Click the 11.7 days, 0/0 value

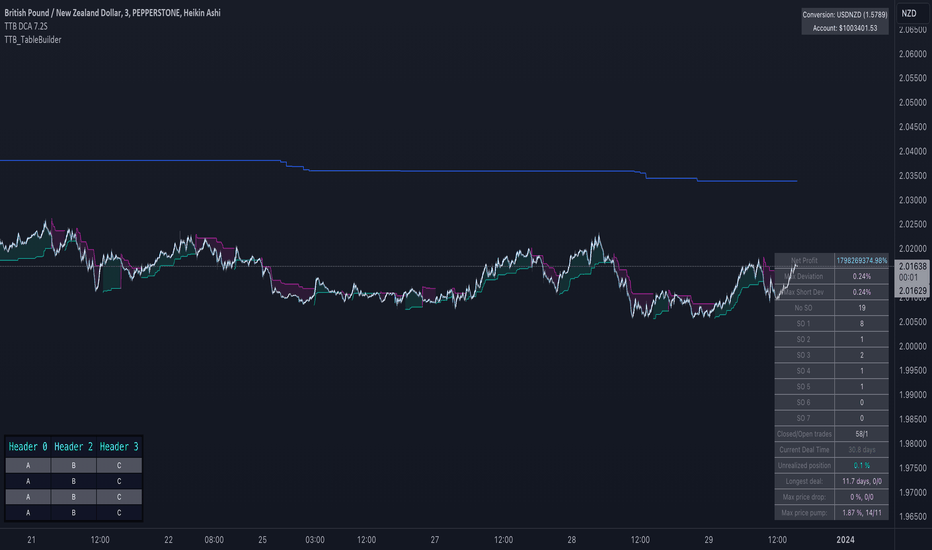click(x=861, y=481)
